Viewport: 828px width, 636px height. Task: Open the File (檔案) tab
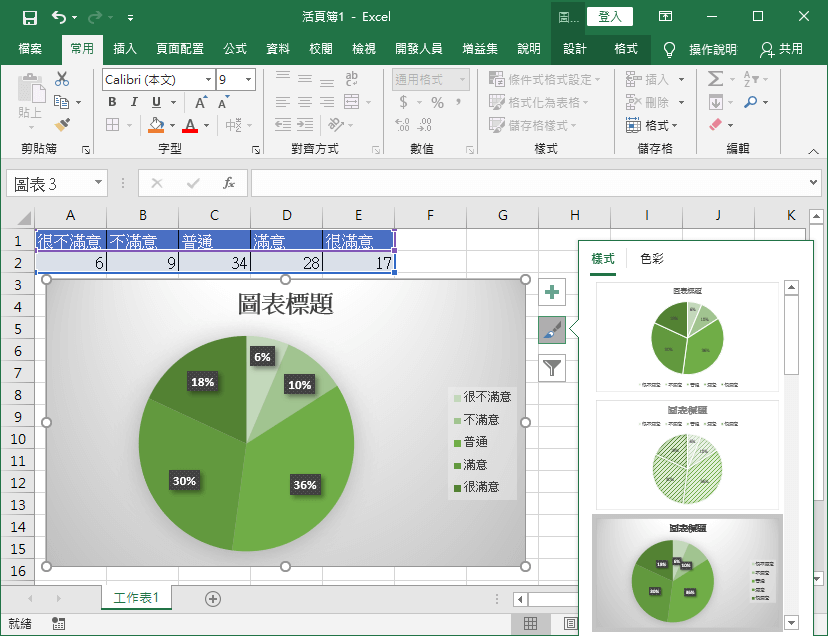point(30,49)
